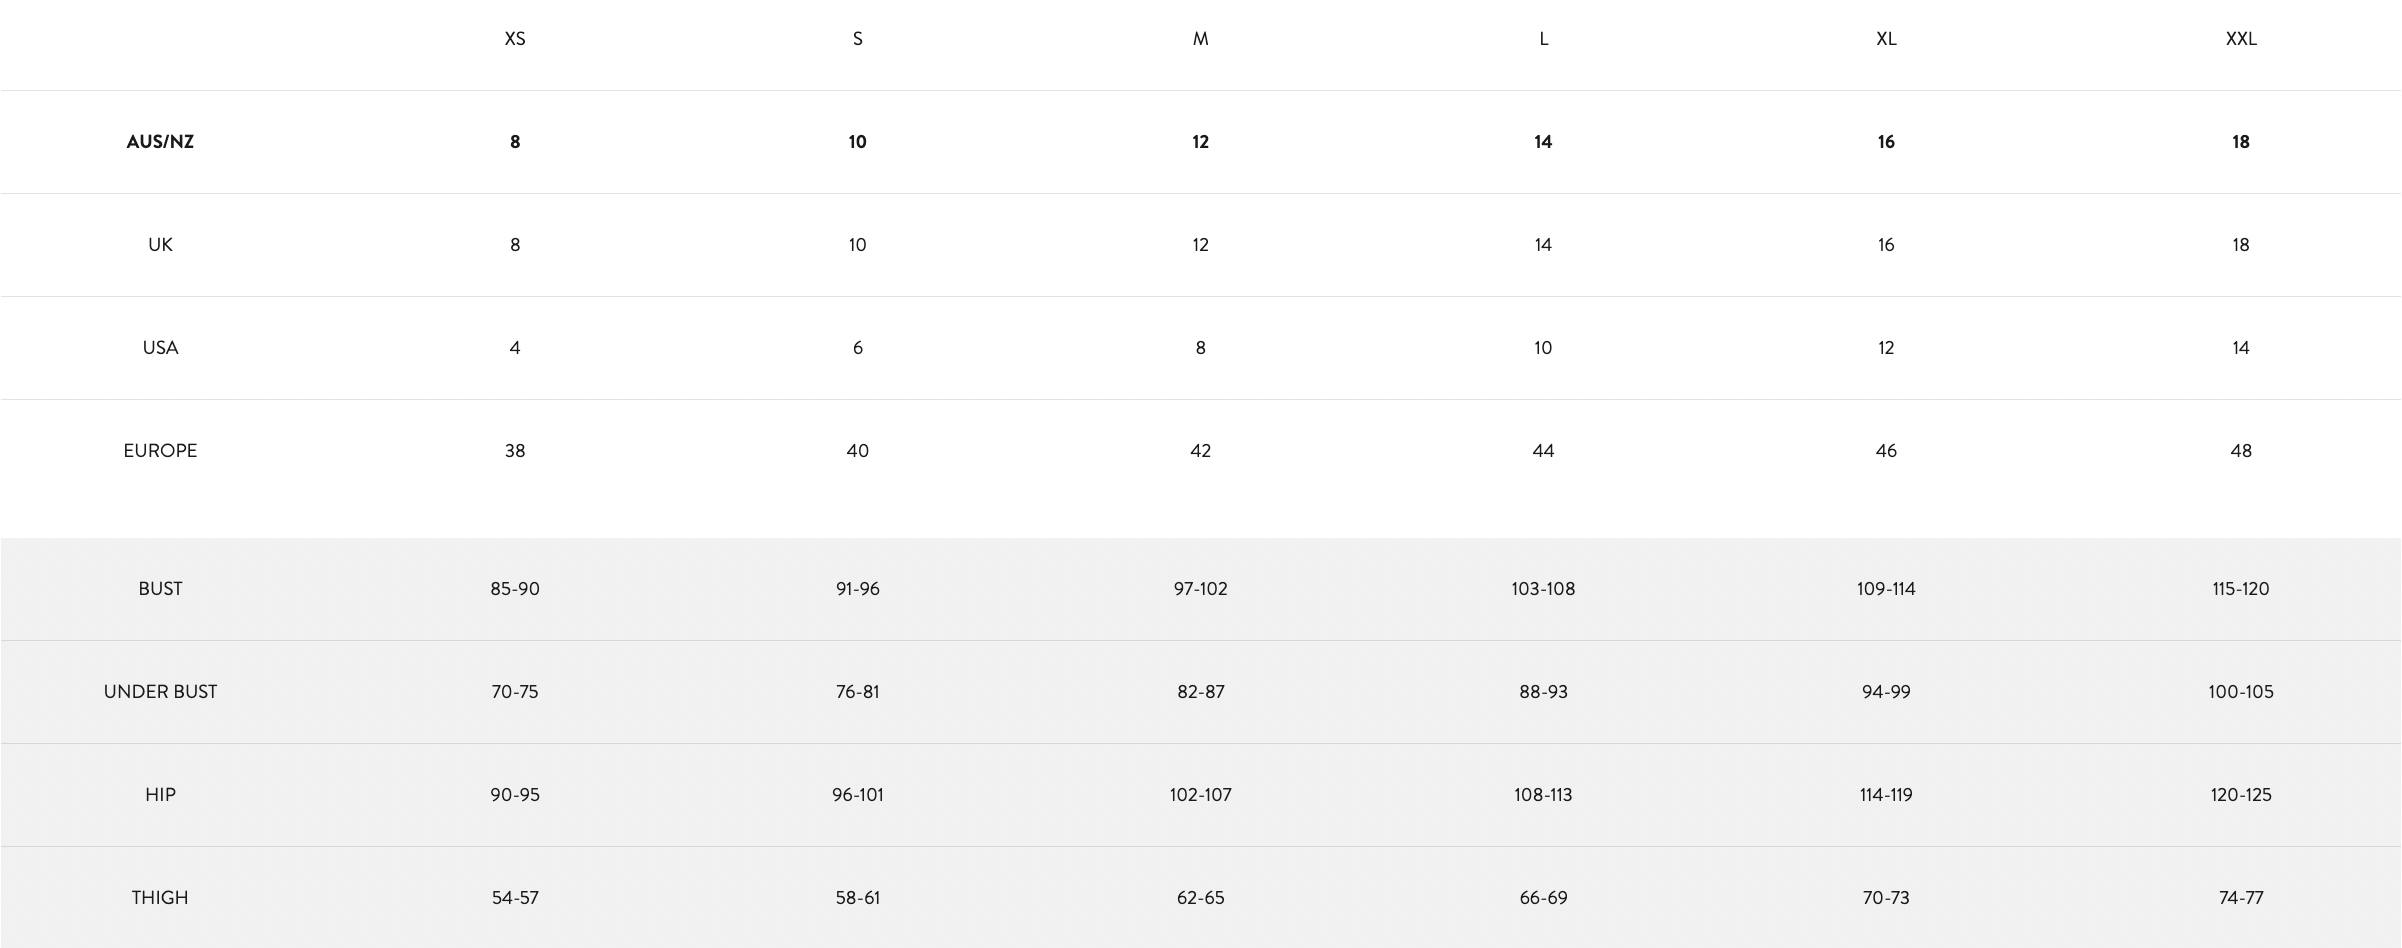2402x948 pixels.
Task: Select the UNDER BUST row label
Action: pos(160,692)
